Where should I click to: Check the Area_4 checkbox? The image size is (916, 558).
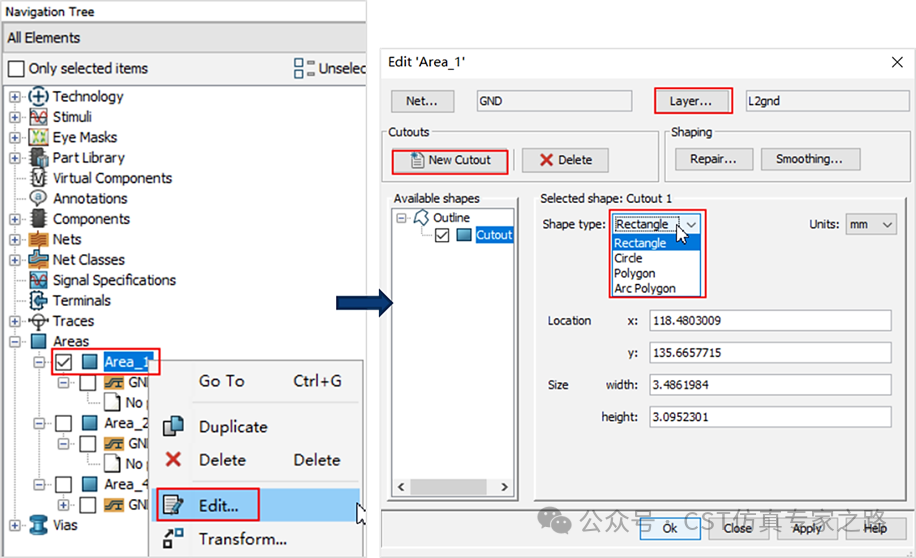63,484
